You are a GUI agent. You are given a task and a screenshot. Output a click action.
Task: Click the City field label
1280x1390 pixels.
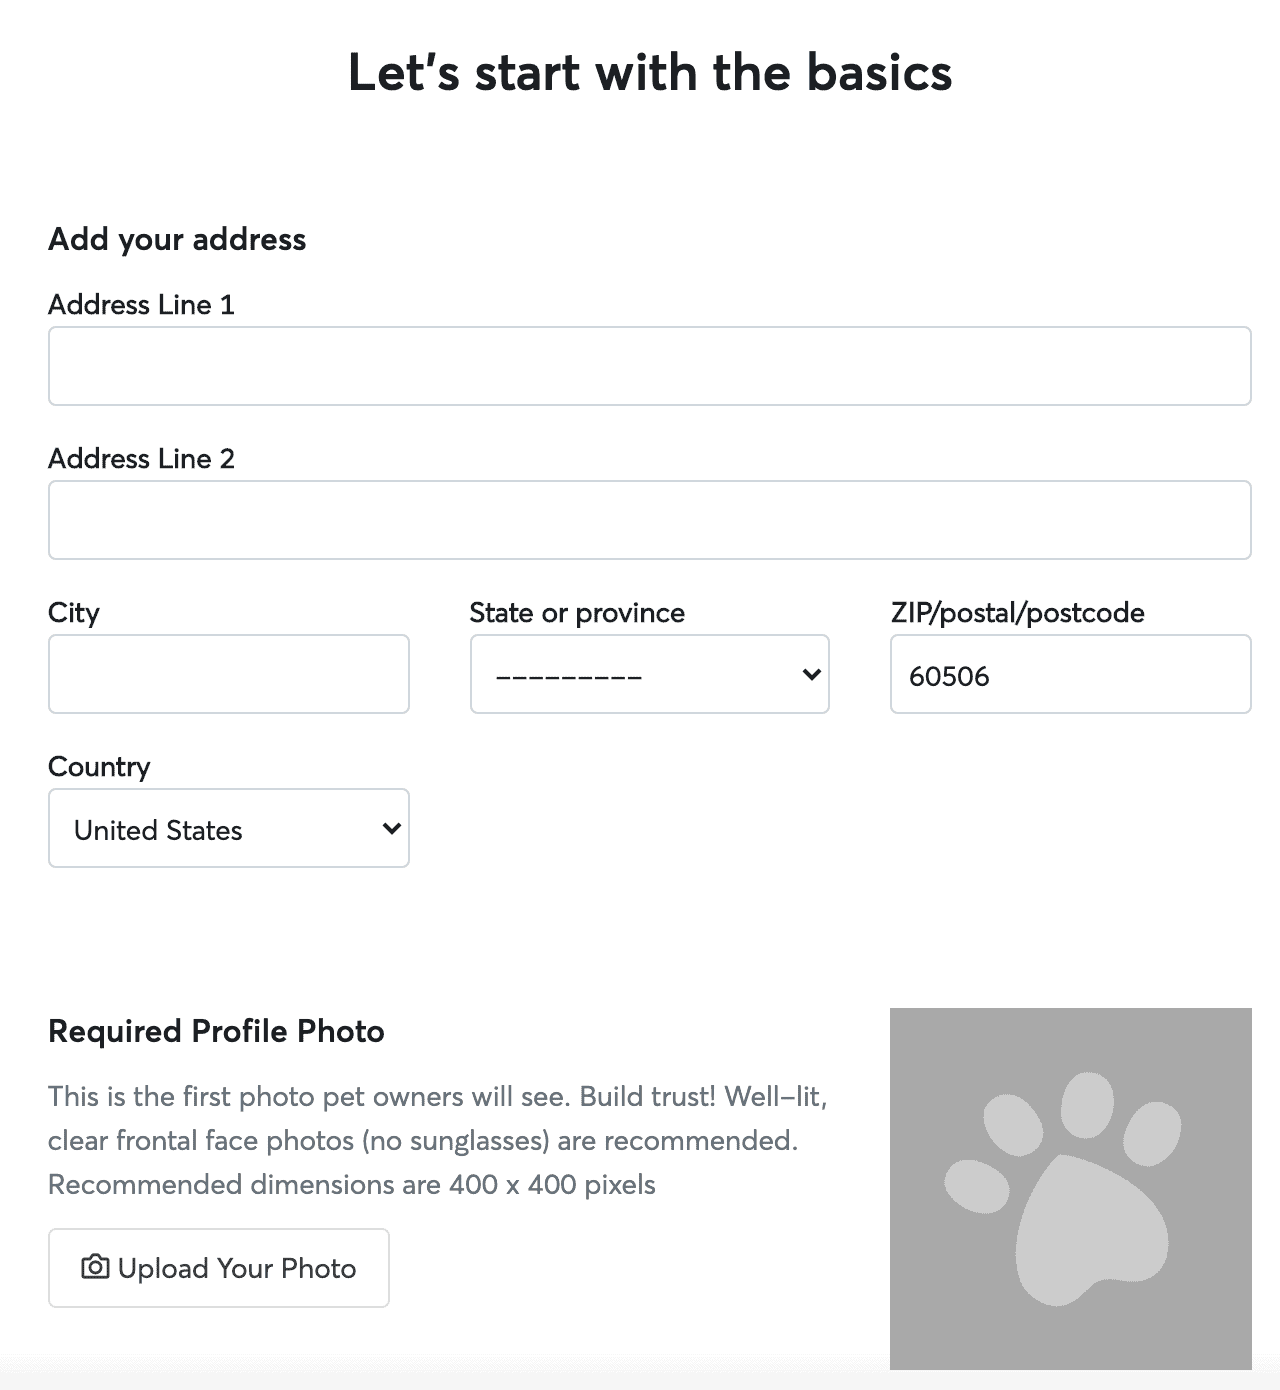point(73,612)
